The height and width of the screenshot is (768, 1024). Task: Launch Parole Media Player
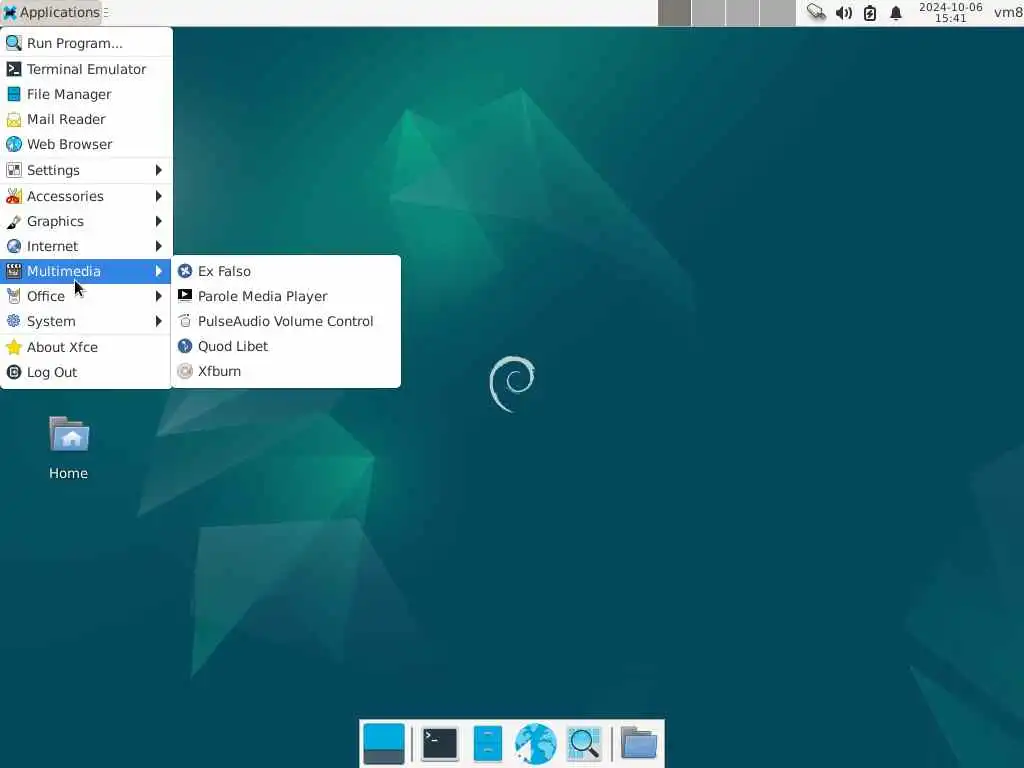(x=286, y=296)
